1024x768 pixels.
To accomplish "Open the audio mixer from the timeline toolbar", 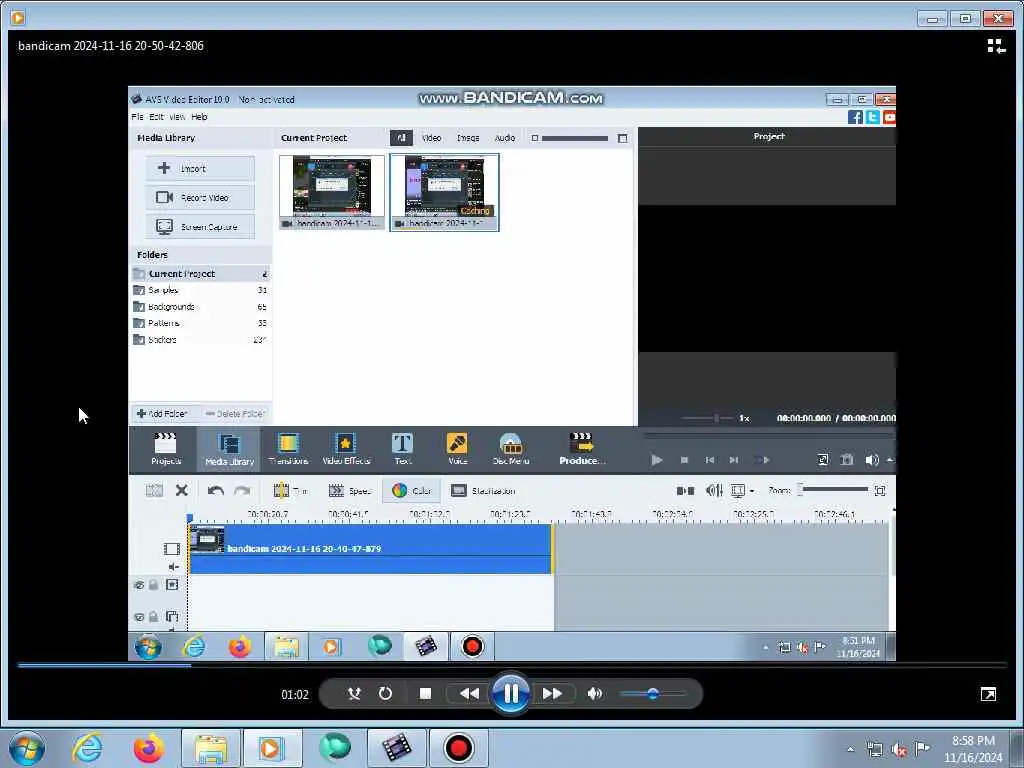I will [714, 490].
